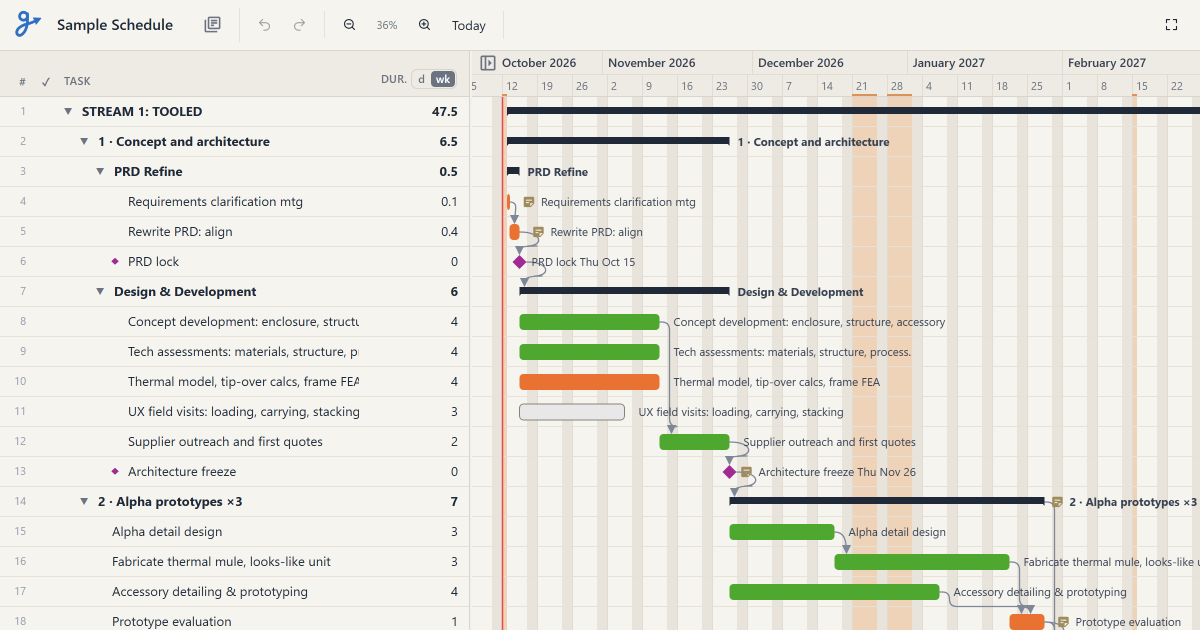This screenshot has height=630, width=1200.
Task: Click the PRD lock diamond in task list
Action: [115, 262]
